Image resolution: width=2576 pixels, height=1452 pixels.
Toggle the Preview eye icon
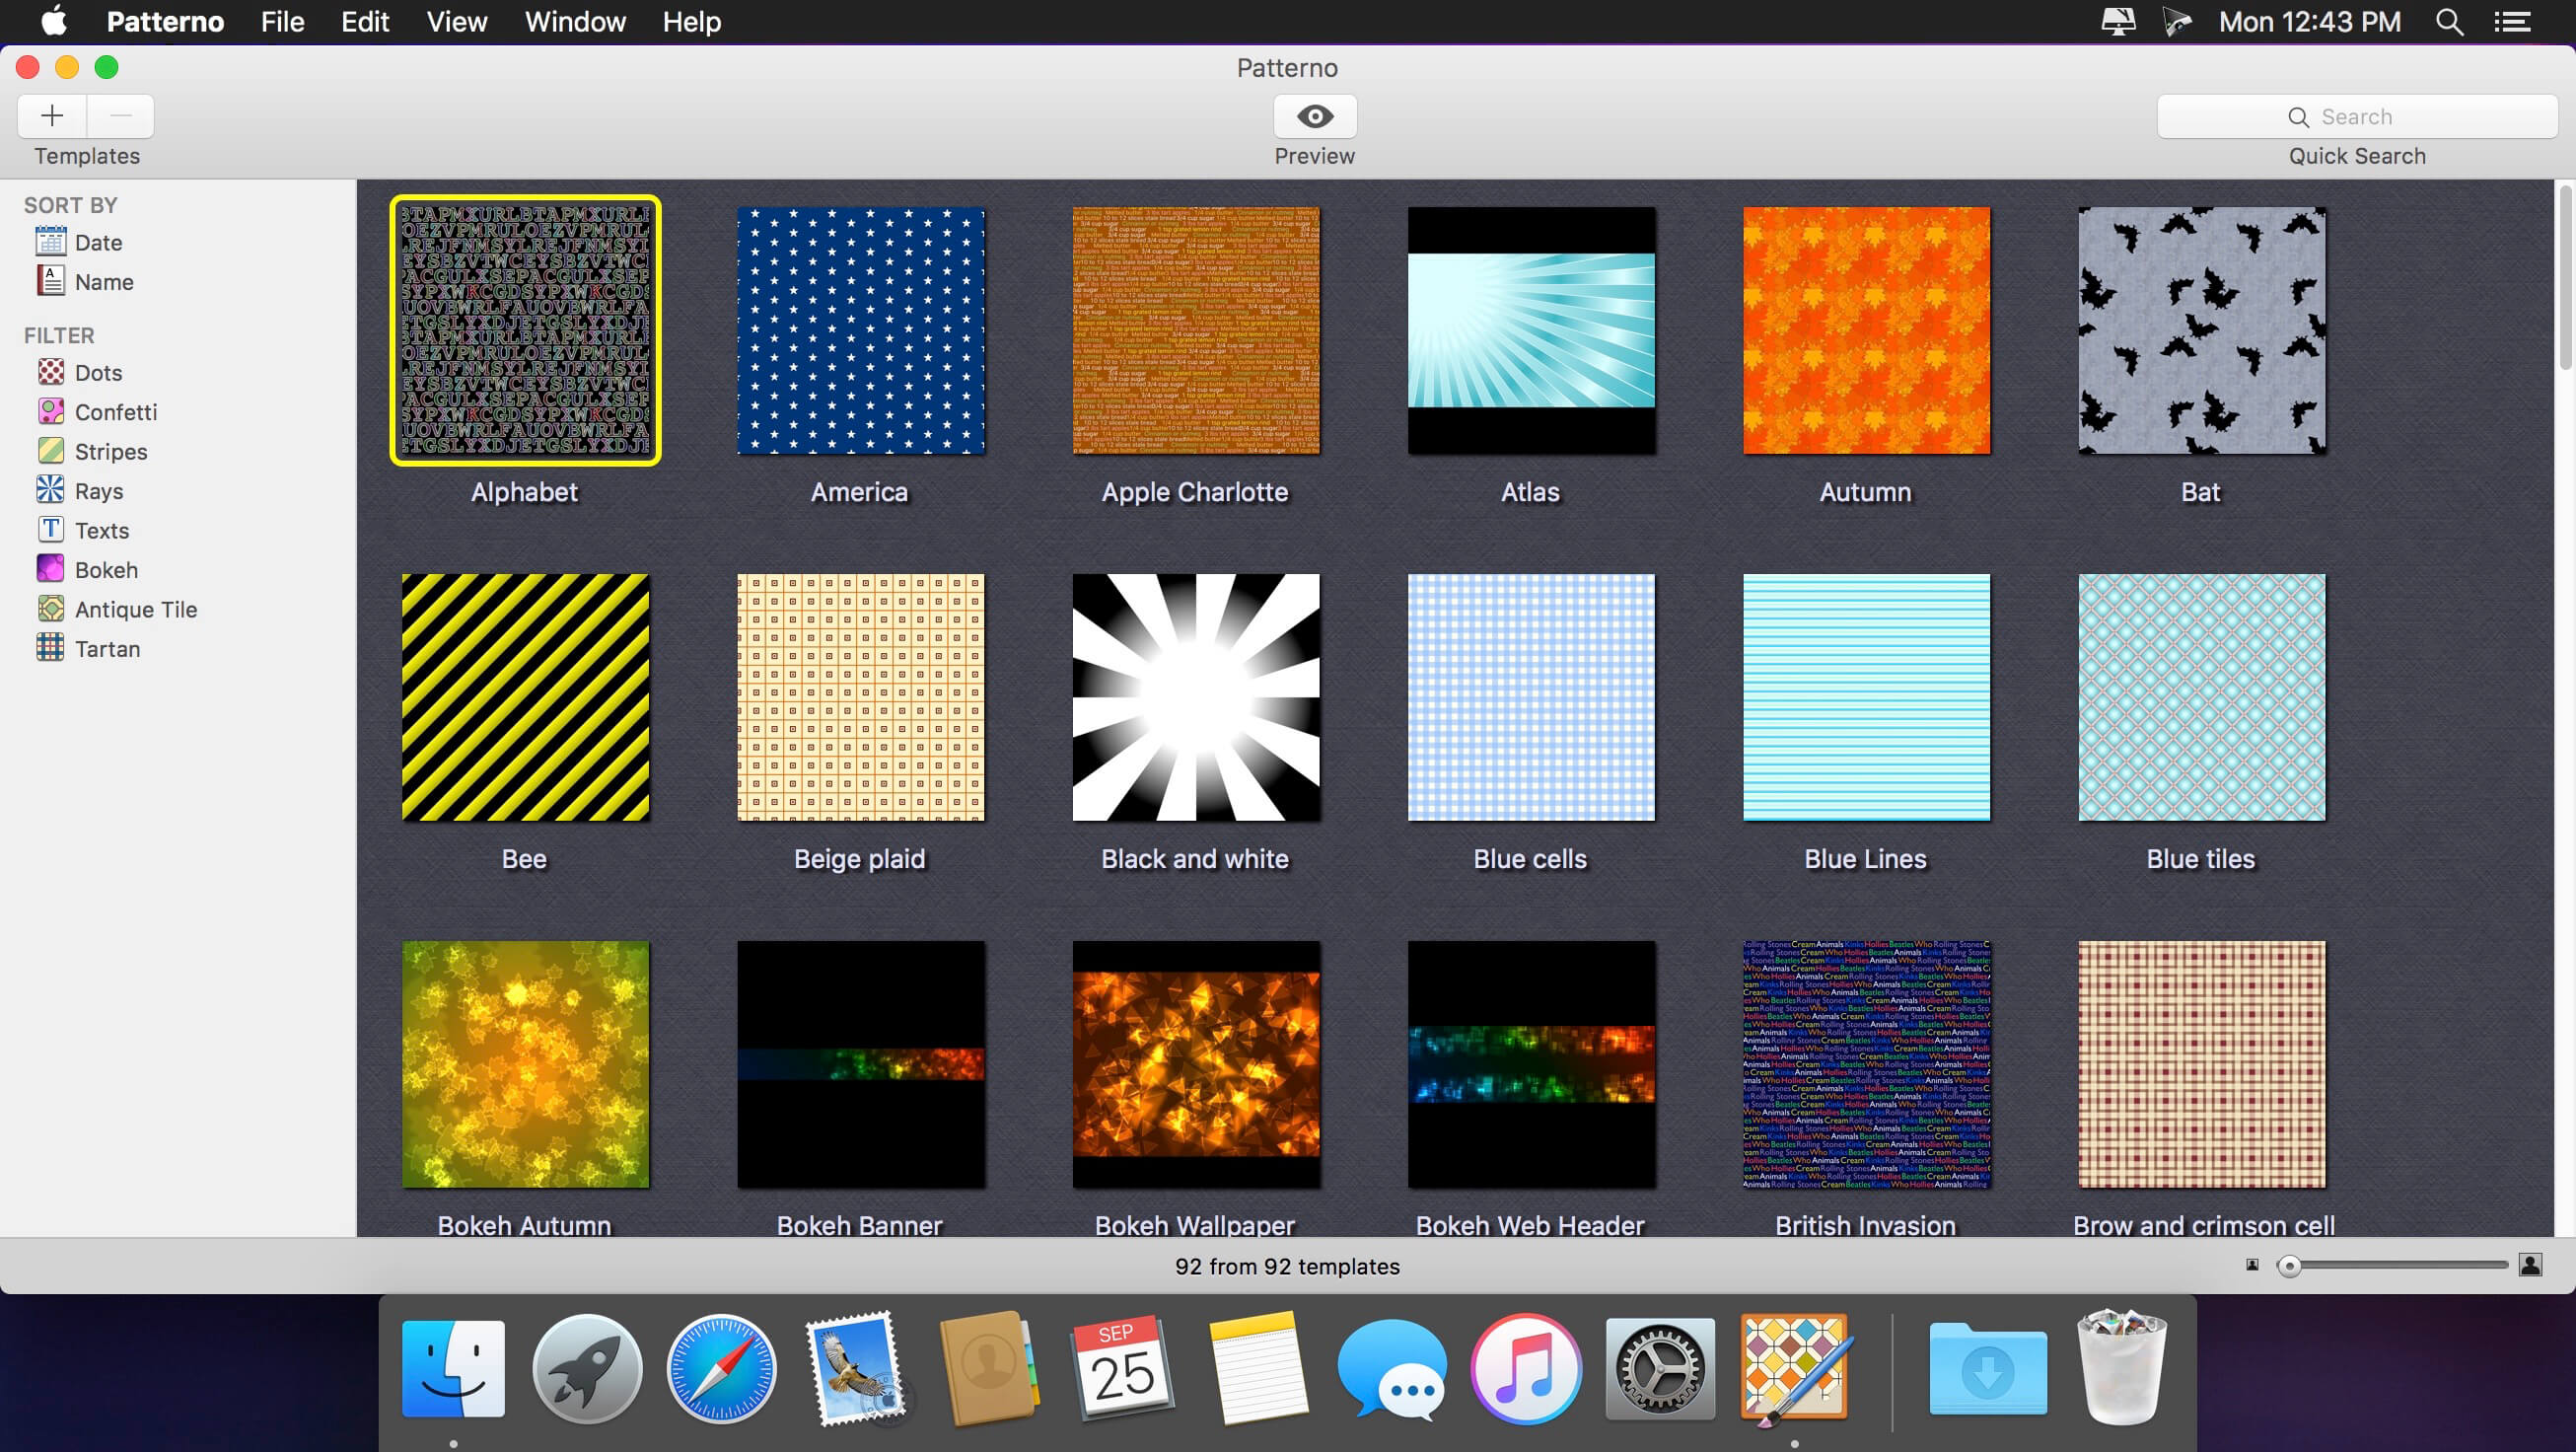pos(1313,113)
